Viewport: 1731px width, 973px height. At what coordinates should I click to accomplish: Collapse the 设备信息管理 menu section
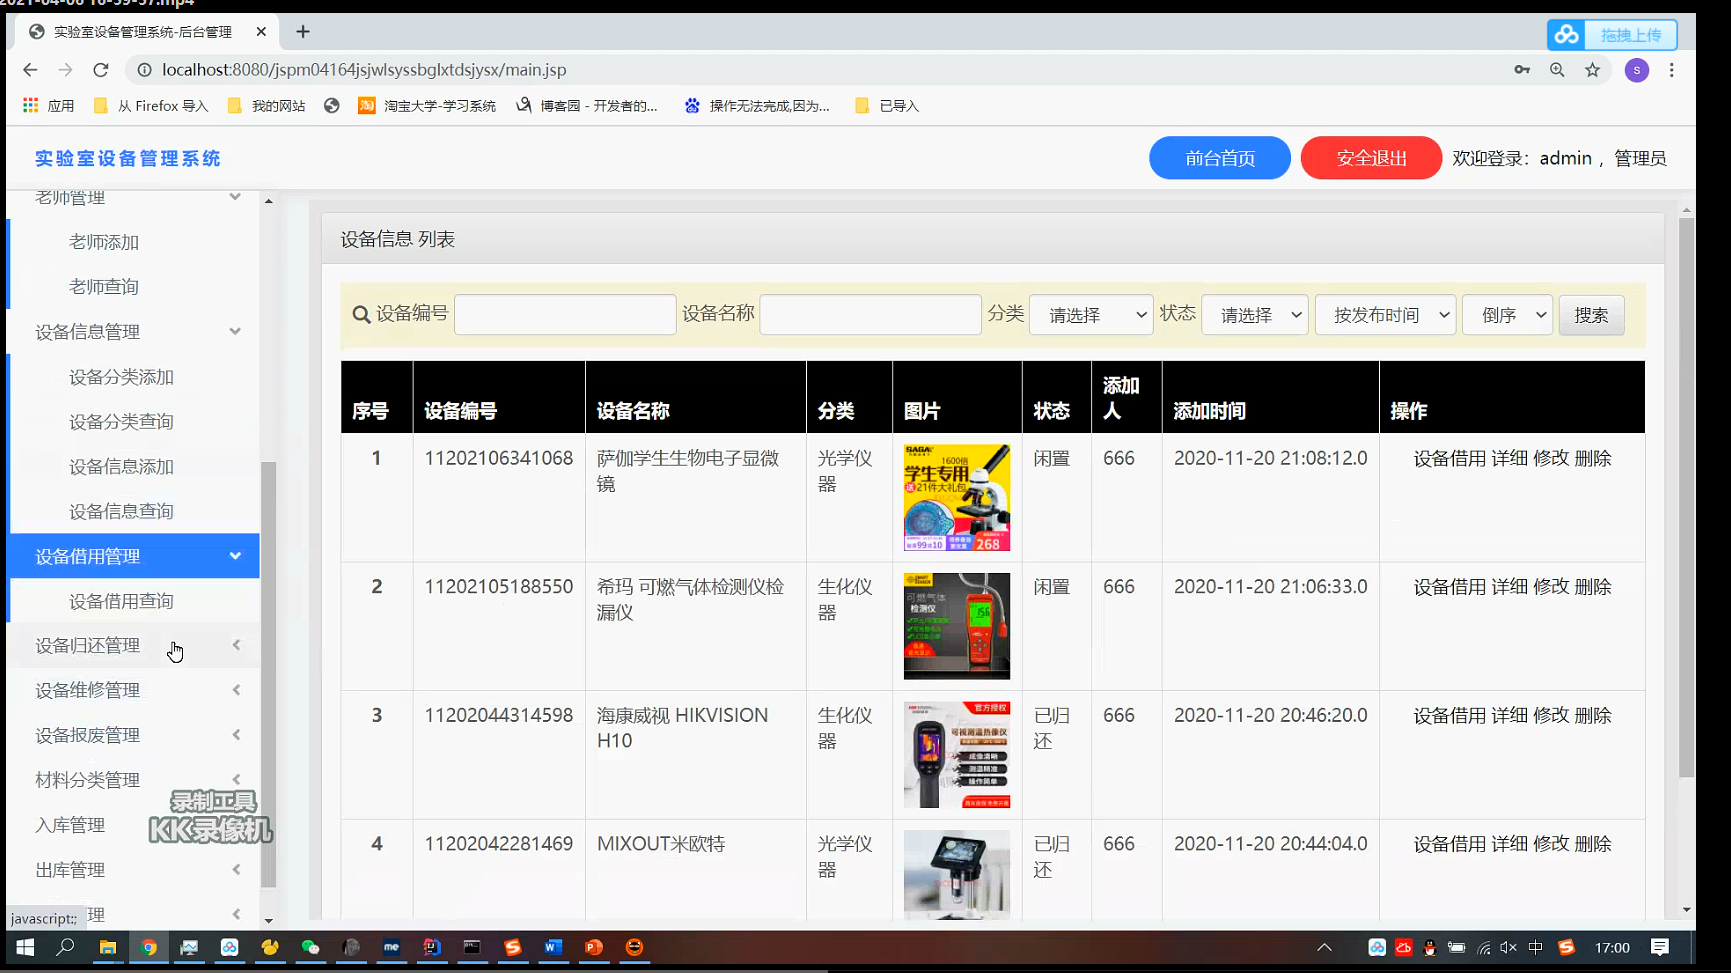[134, 332]
